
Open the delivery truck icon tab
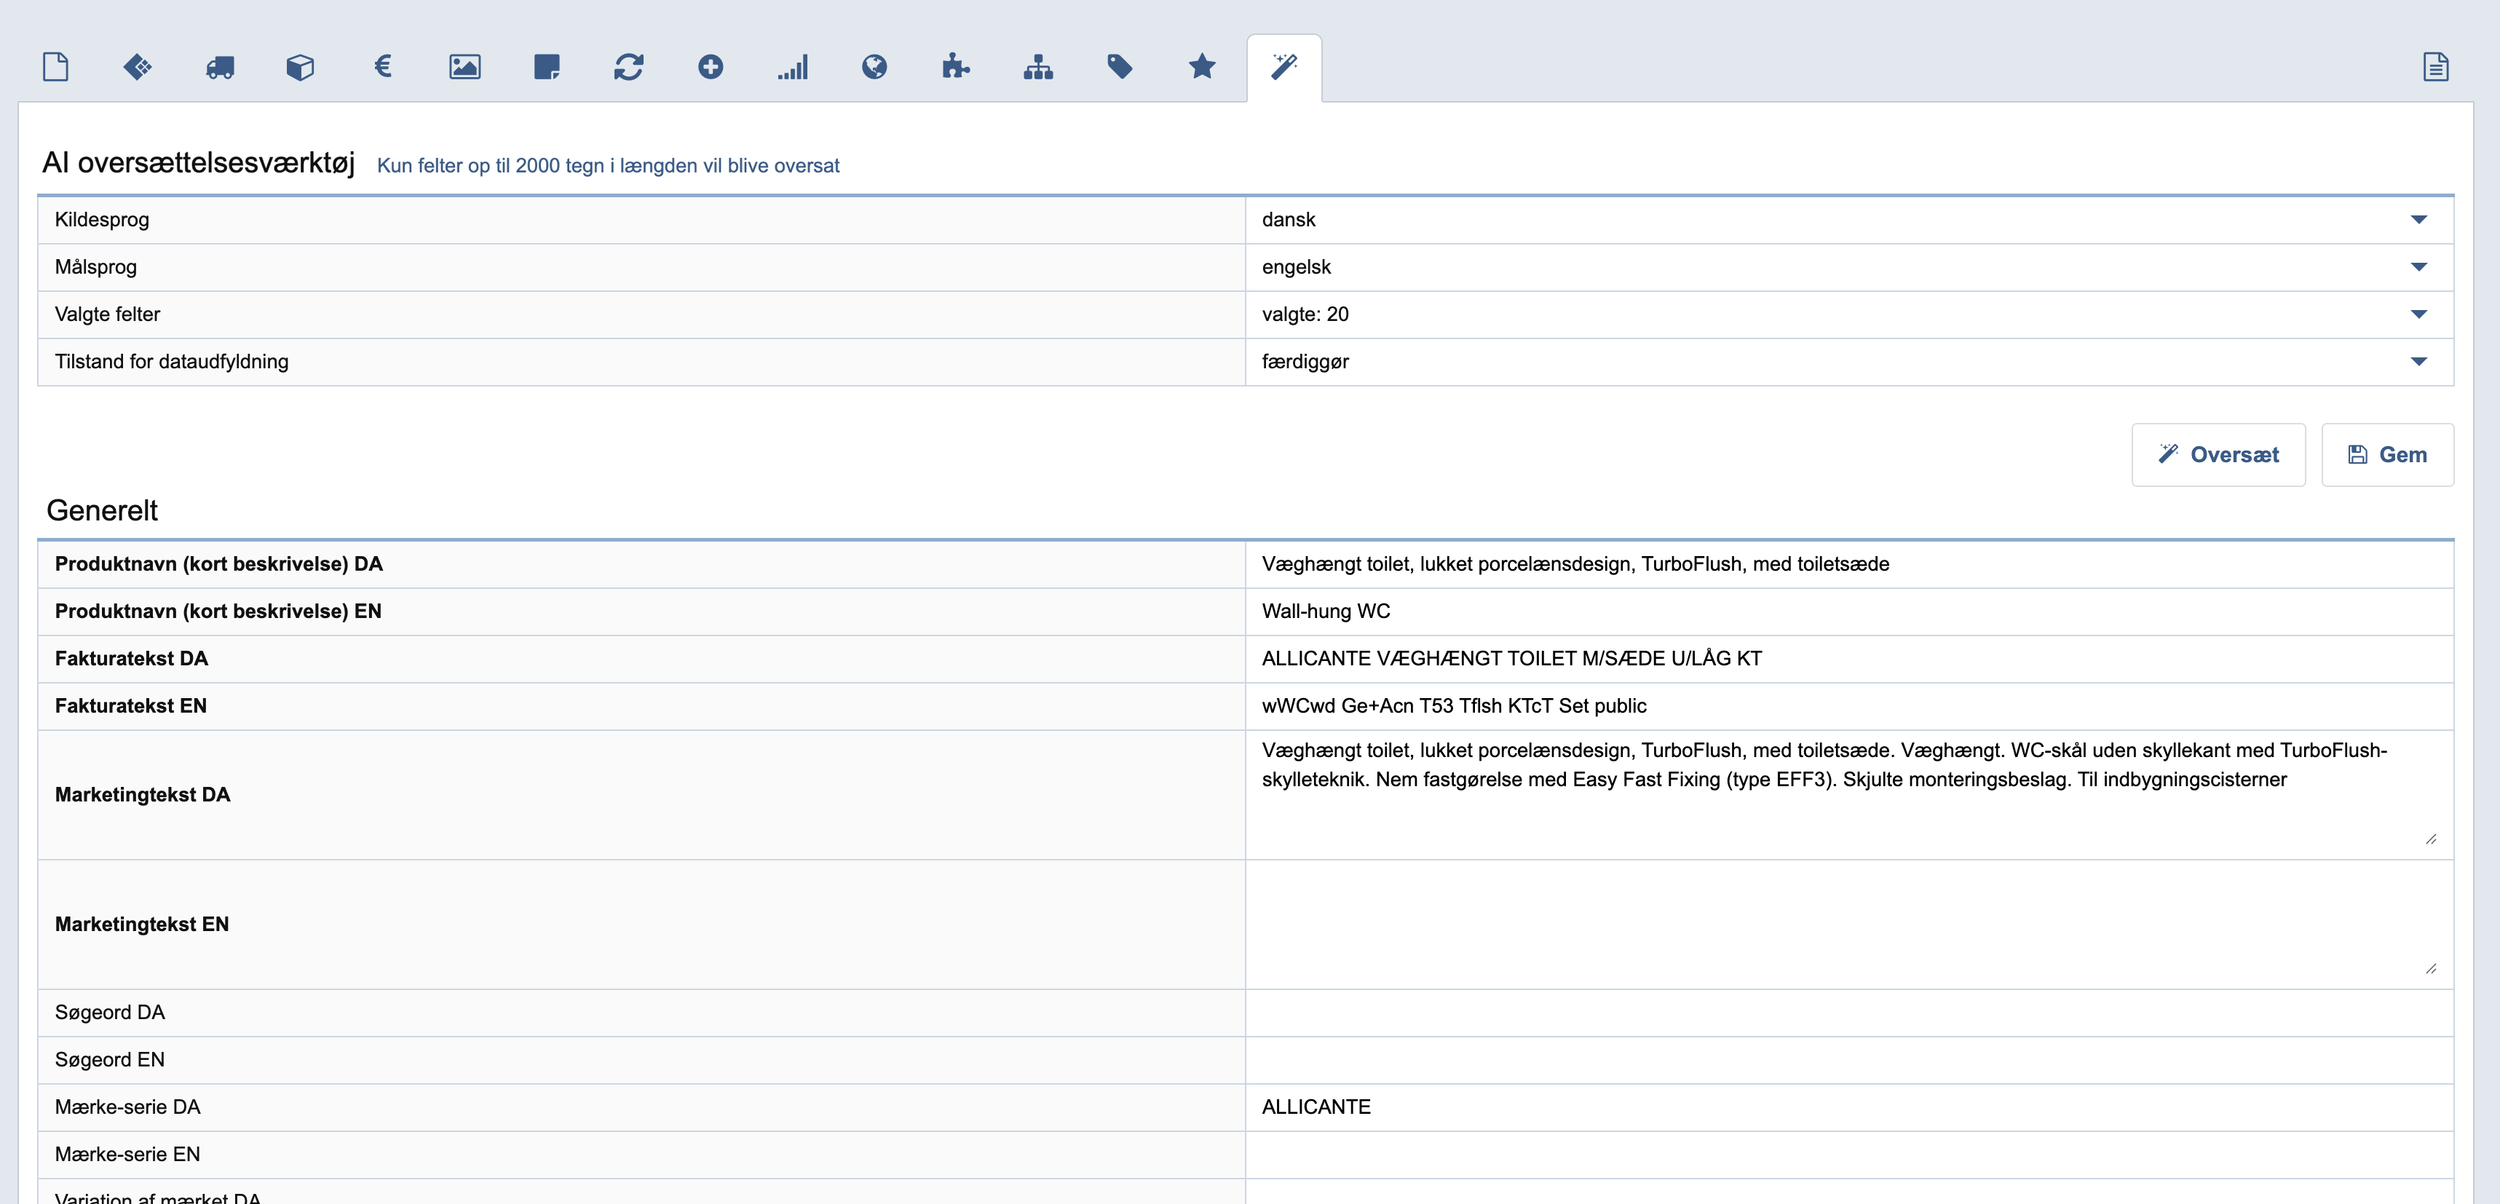220,67
